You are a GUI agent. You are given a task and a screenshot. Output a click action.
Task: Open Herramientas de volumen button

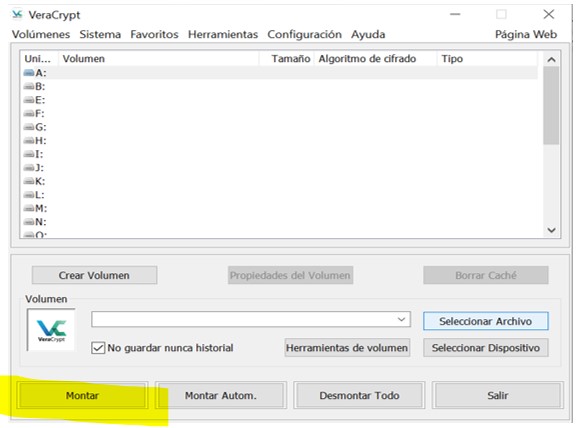pyautogui.click(x=347, y=348)
